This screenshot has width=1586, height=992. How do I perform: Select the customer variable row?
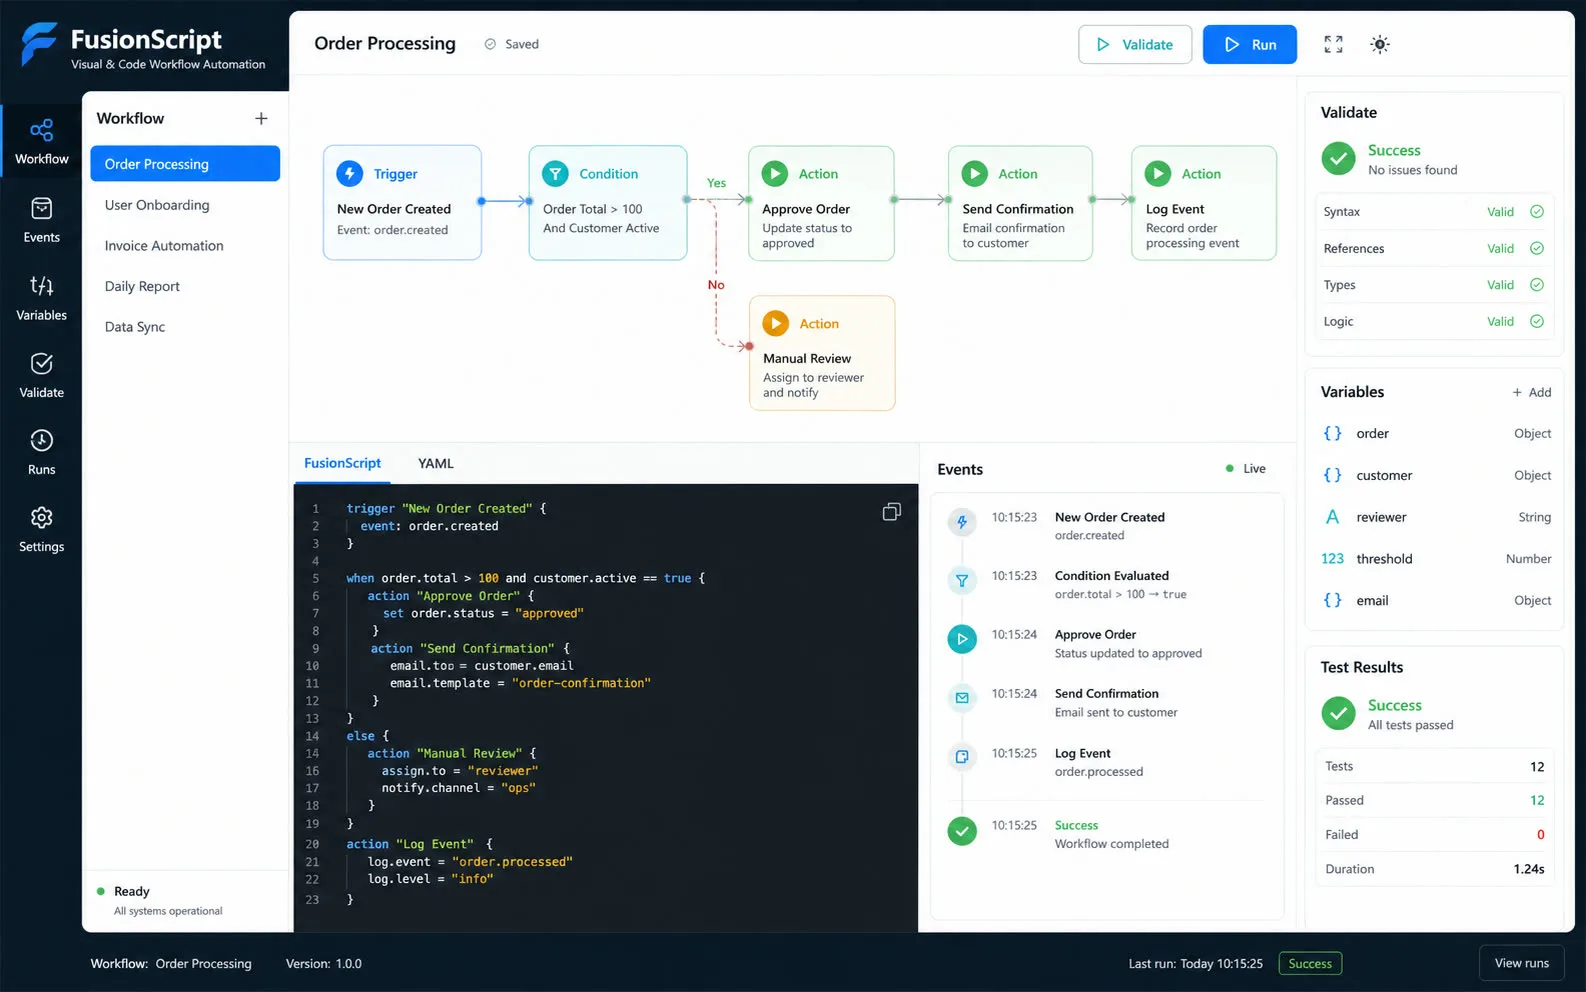[1435, 475]
